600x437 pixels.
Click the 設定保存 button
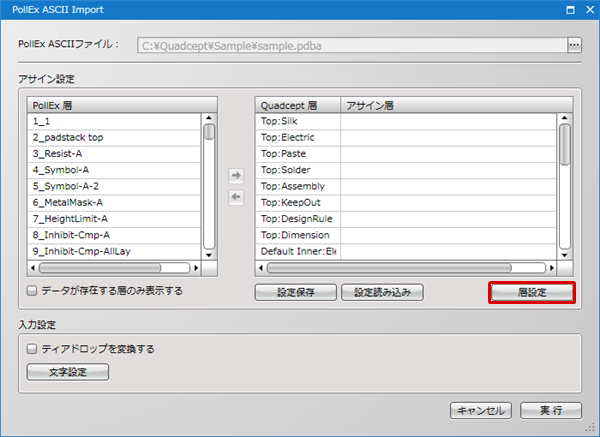point(296,292)
